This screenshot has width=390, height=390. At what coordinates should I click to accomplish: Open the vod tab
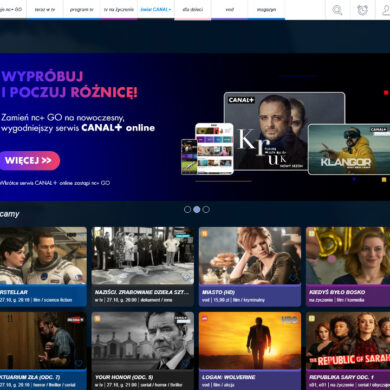point(230,10)
